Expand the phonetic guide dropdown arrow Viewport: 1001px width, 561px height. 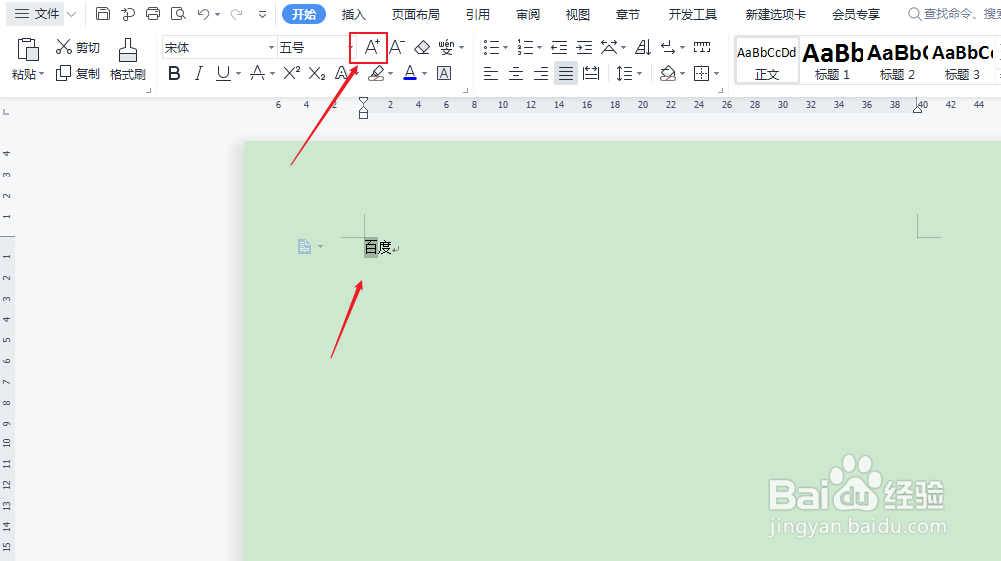tap(462, 48)
